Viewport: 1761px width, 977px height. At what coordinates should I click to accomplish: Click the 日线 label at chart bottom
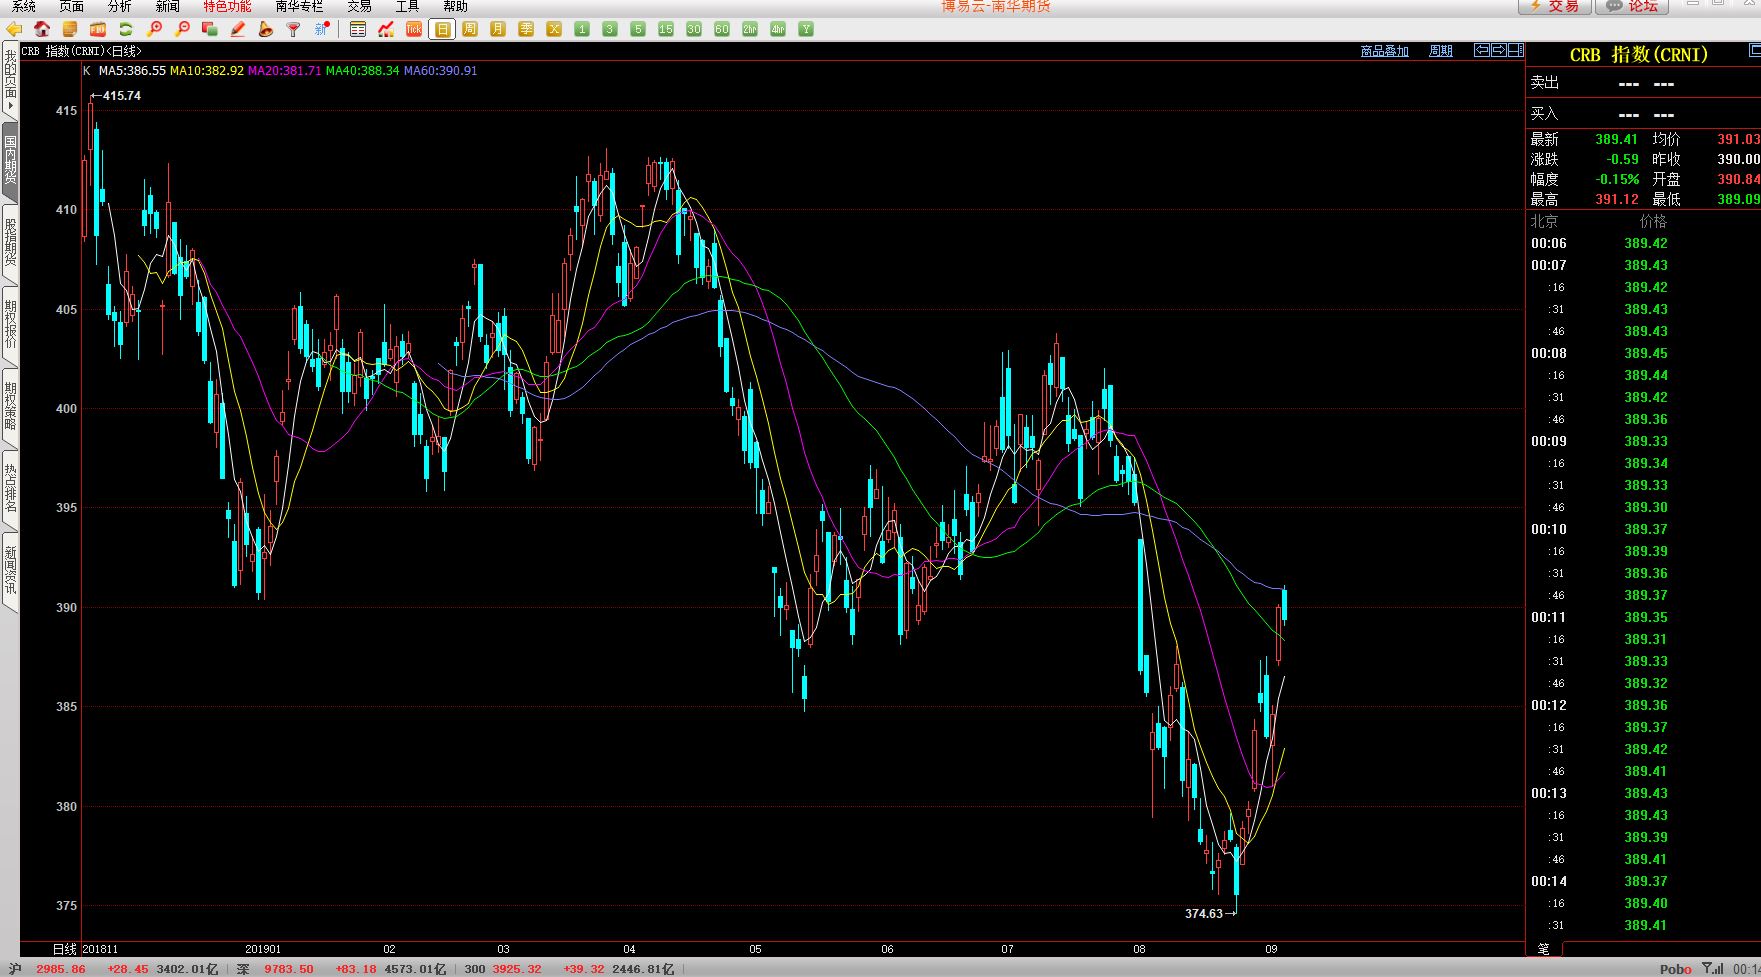[65, 949]
